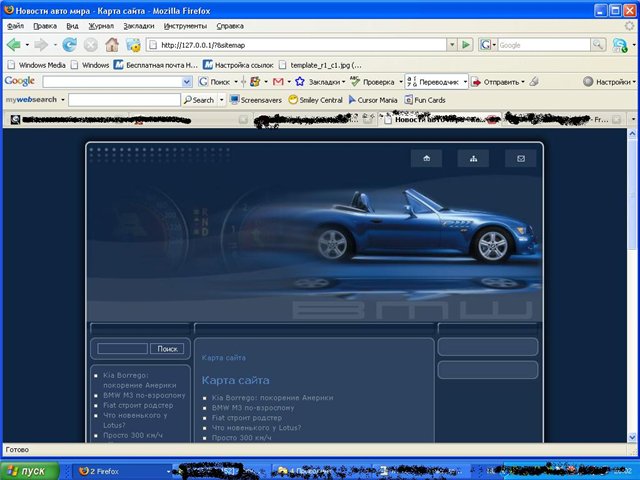640x480 pixels.
Task: Click the website's home icon in header
Action: (427, 158)
